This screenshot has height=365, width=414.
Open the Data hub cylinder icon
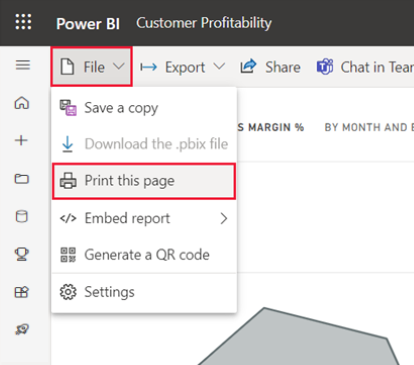tap(22, 217)
